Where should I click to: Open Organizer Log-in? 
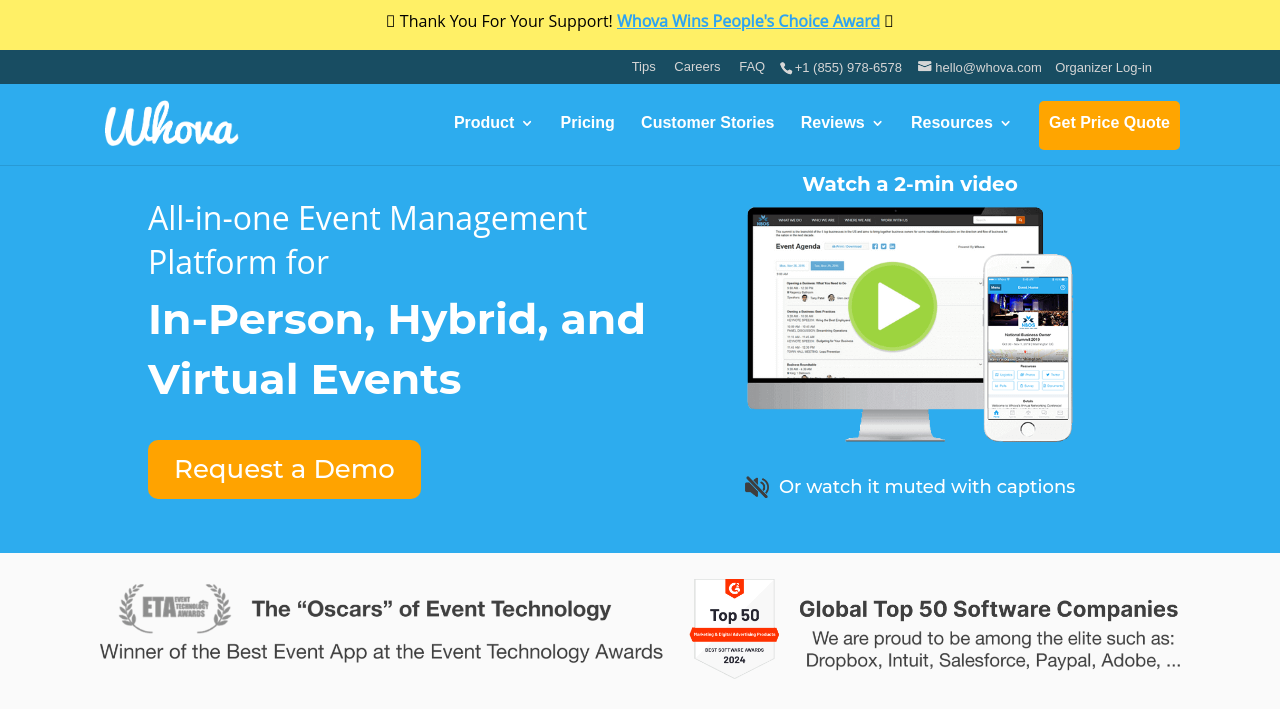click(1103, 68)
